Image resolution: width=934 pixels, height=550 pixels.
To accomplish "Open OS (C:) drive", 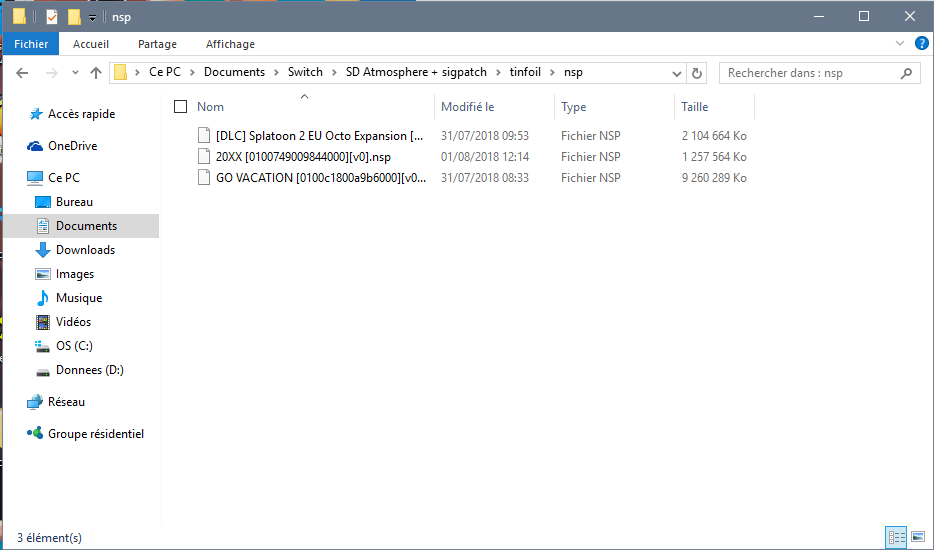I will (x=74, y=346).
